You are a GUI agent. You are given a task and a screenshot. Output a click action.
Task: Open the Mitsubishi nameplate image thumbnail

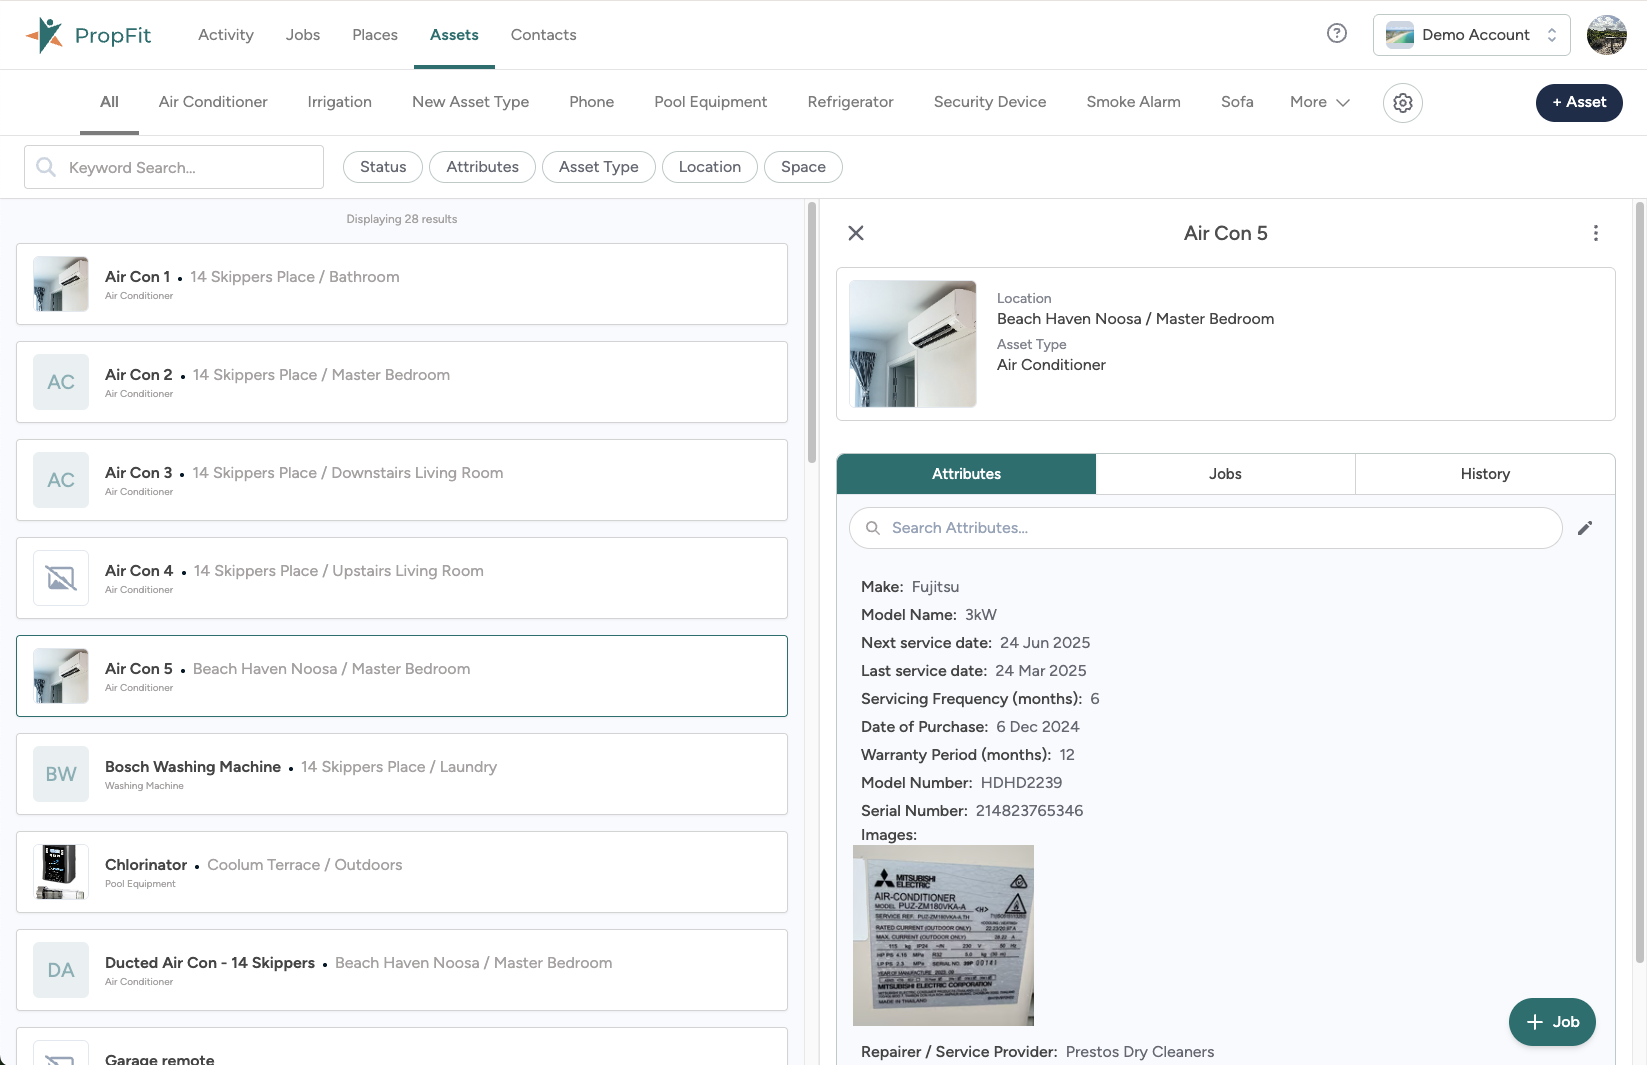943,936
